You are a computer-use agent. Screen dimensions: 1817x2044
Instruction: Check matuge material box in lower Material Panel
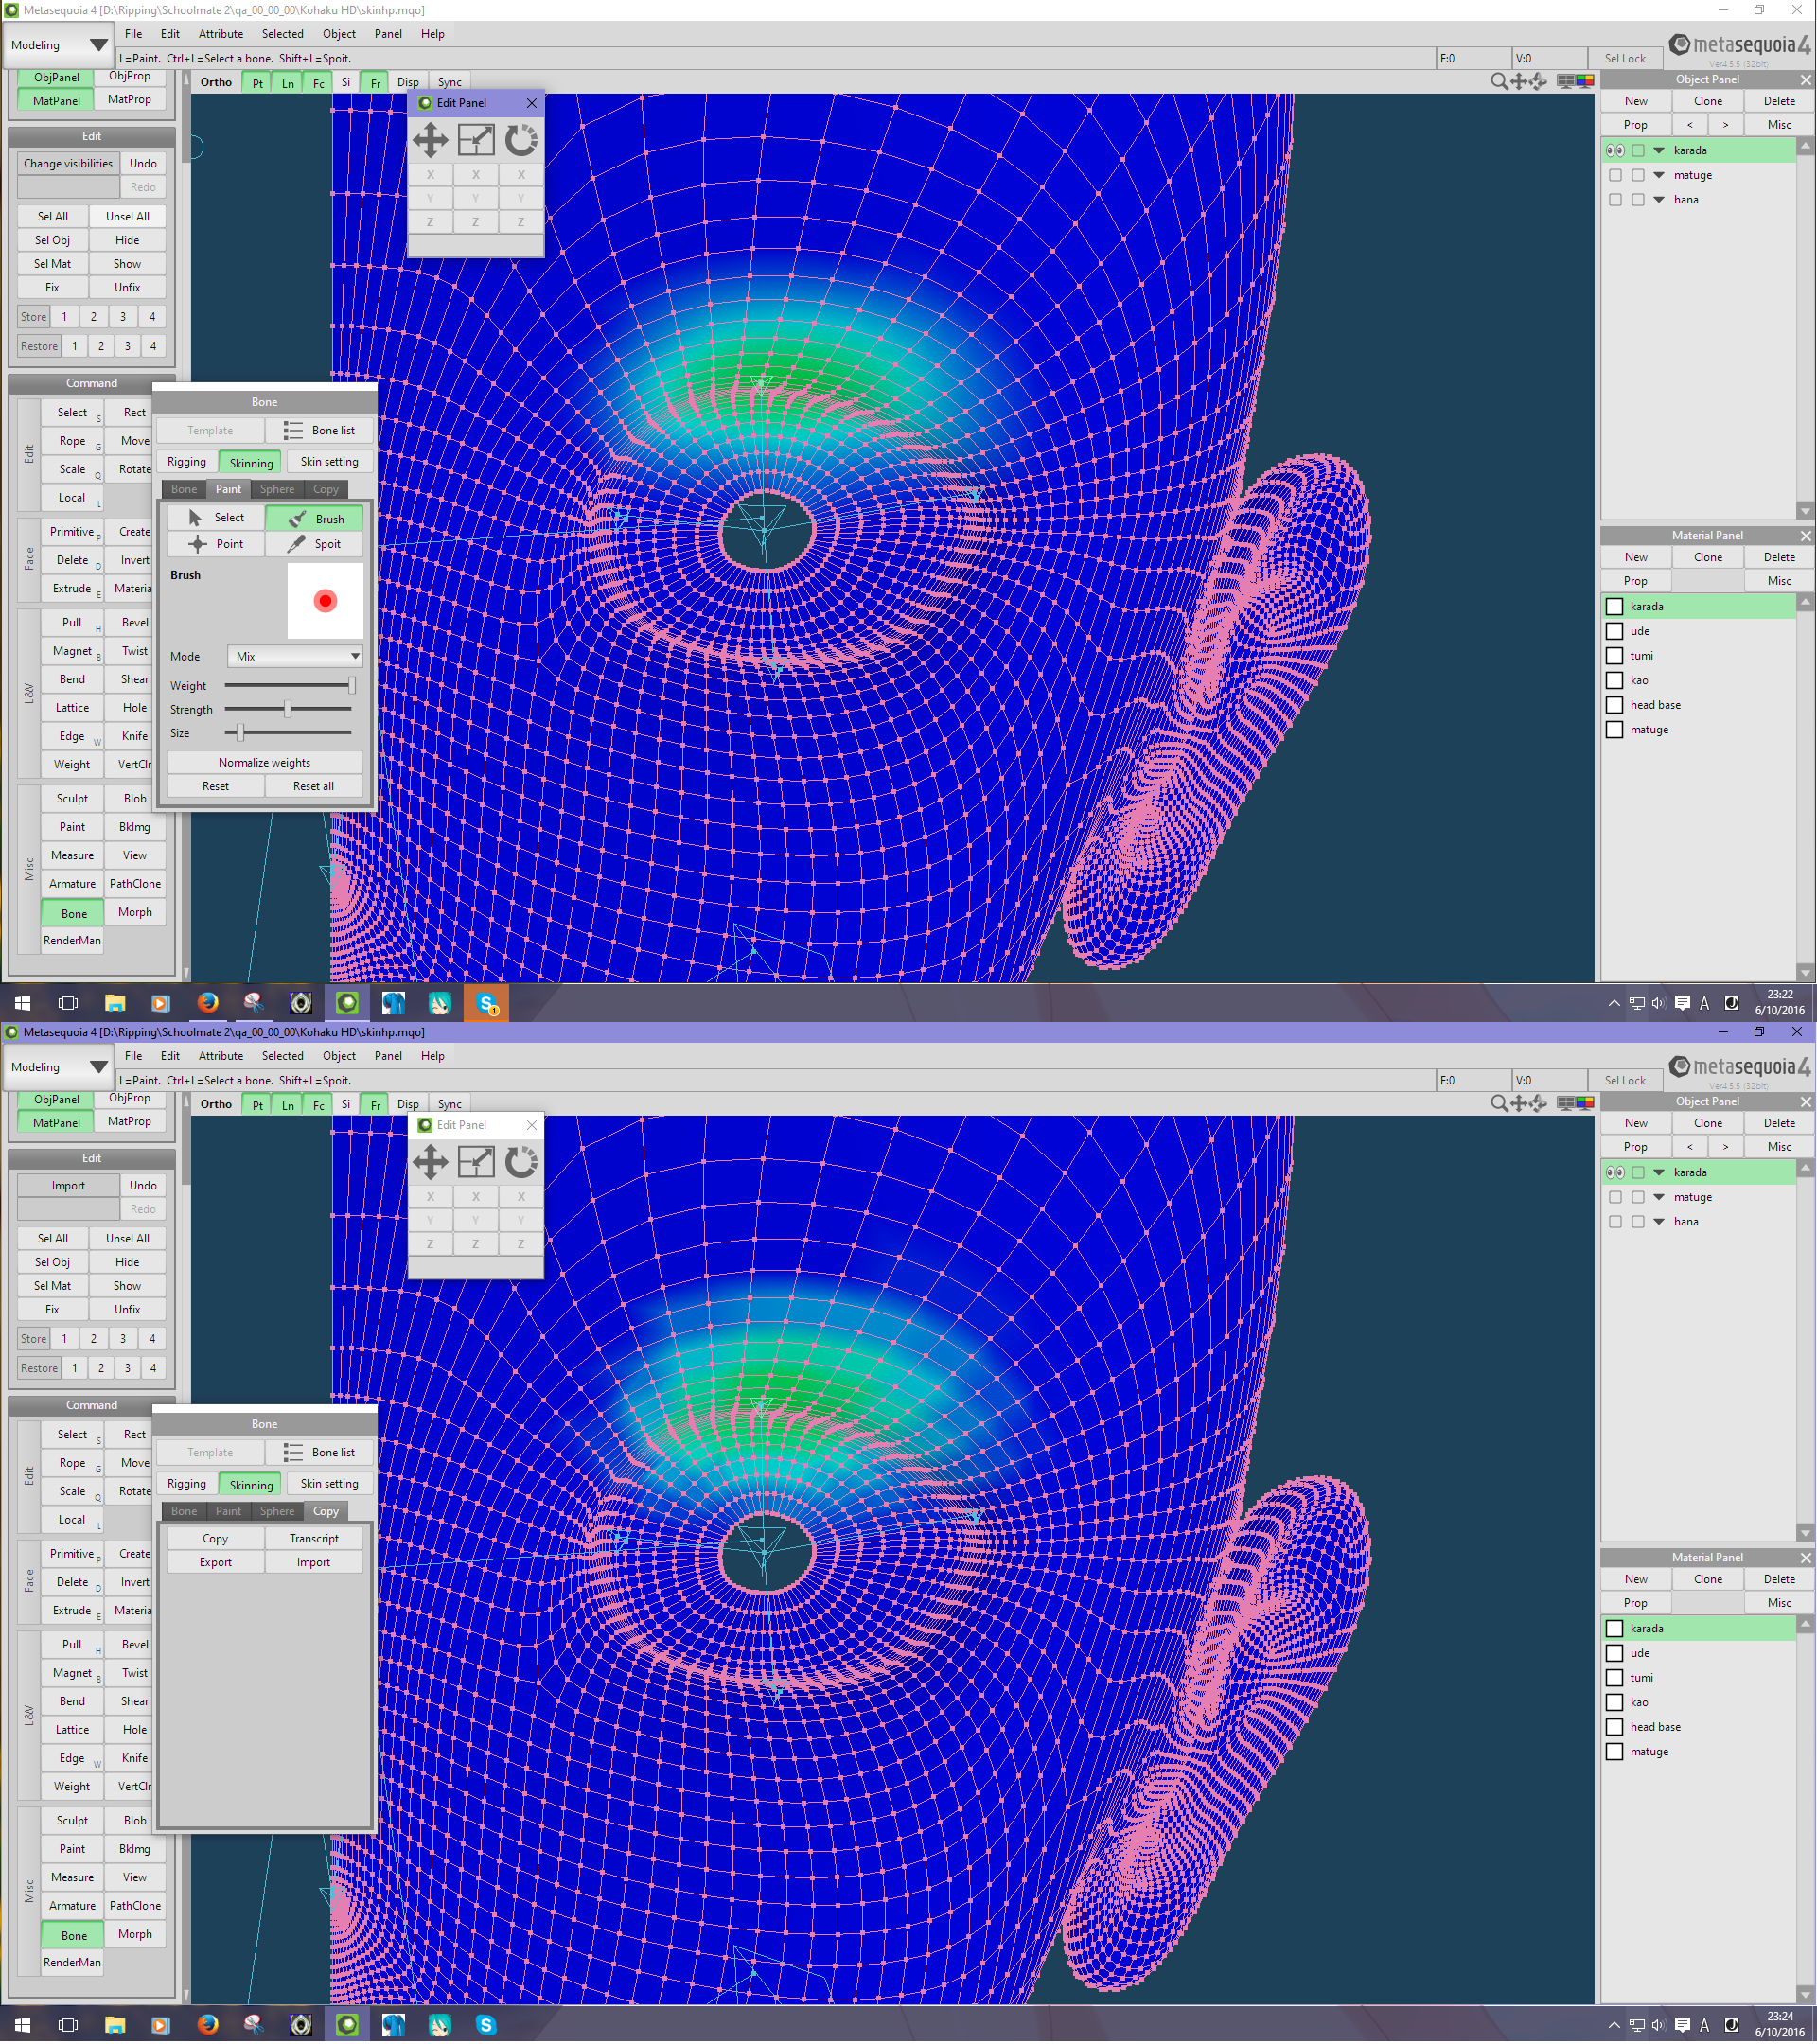1614,1753
